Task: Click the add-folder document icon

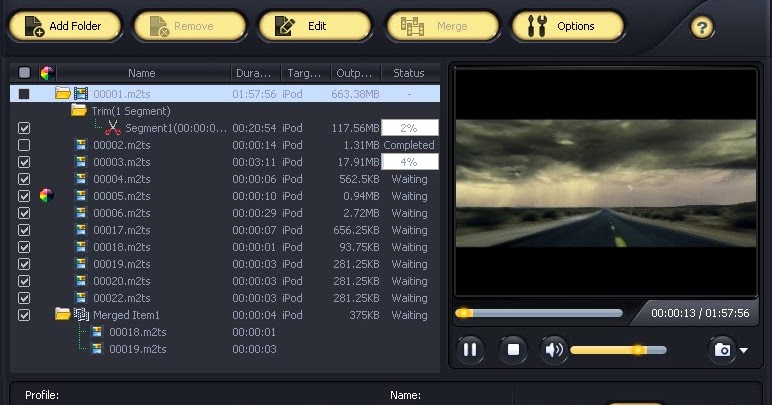Action: click(34, 26)
